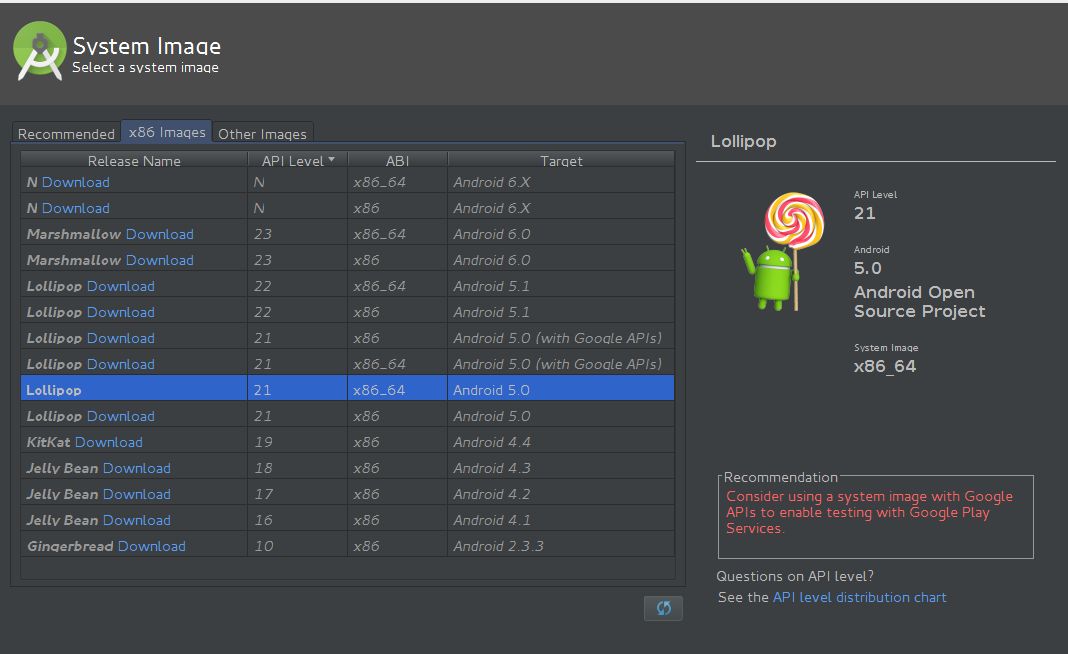Select the highlighted Lollipop x86_64 Android 5.0 row
This screenshot has height=654, width=1068.
[x=347, y=390]
